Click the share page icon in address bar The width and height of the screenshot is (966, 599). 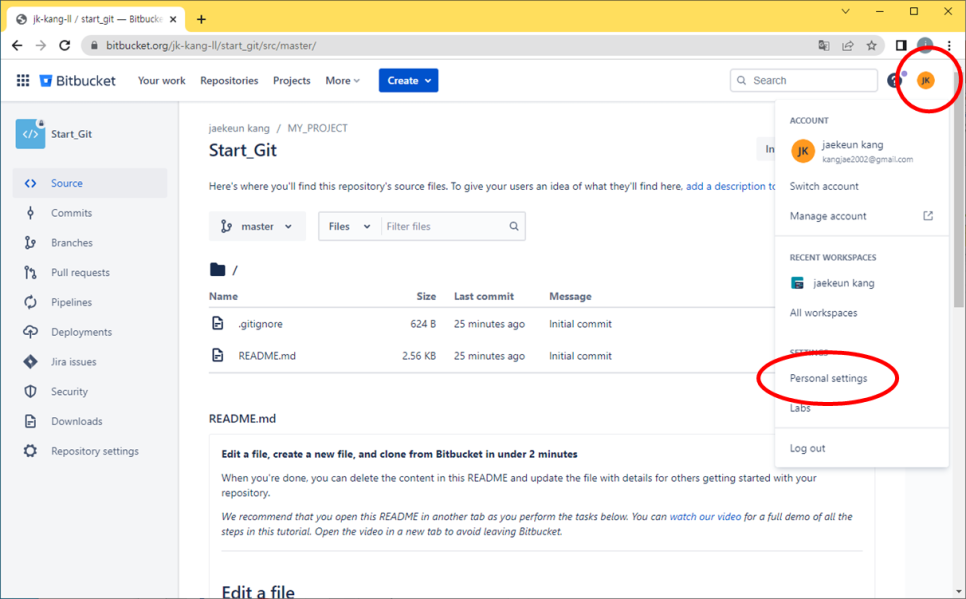[848, 45]
